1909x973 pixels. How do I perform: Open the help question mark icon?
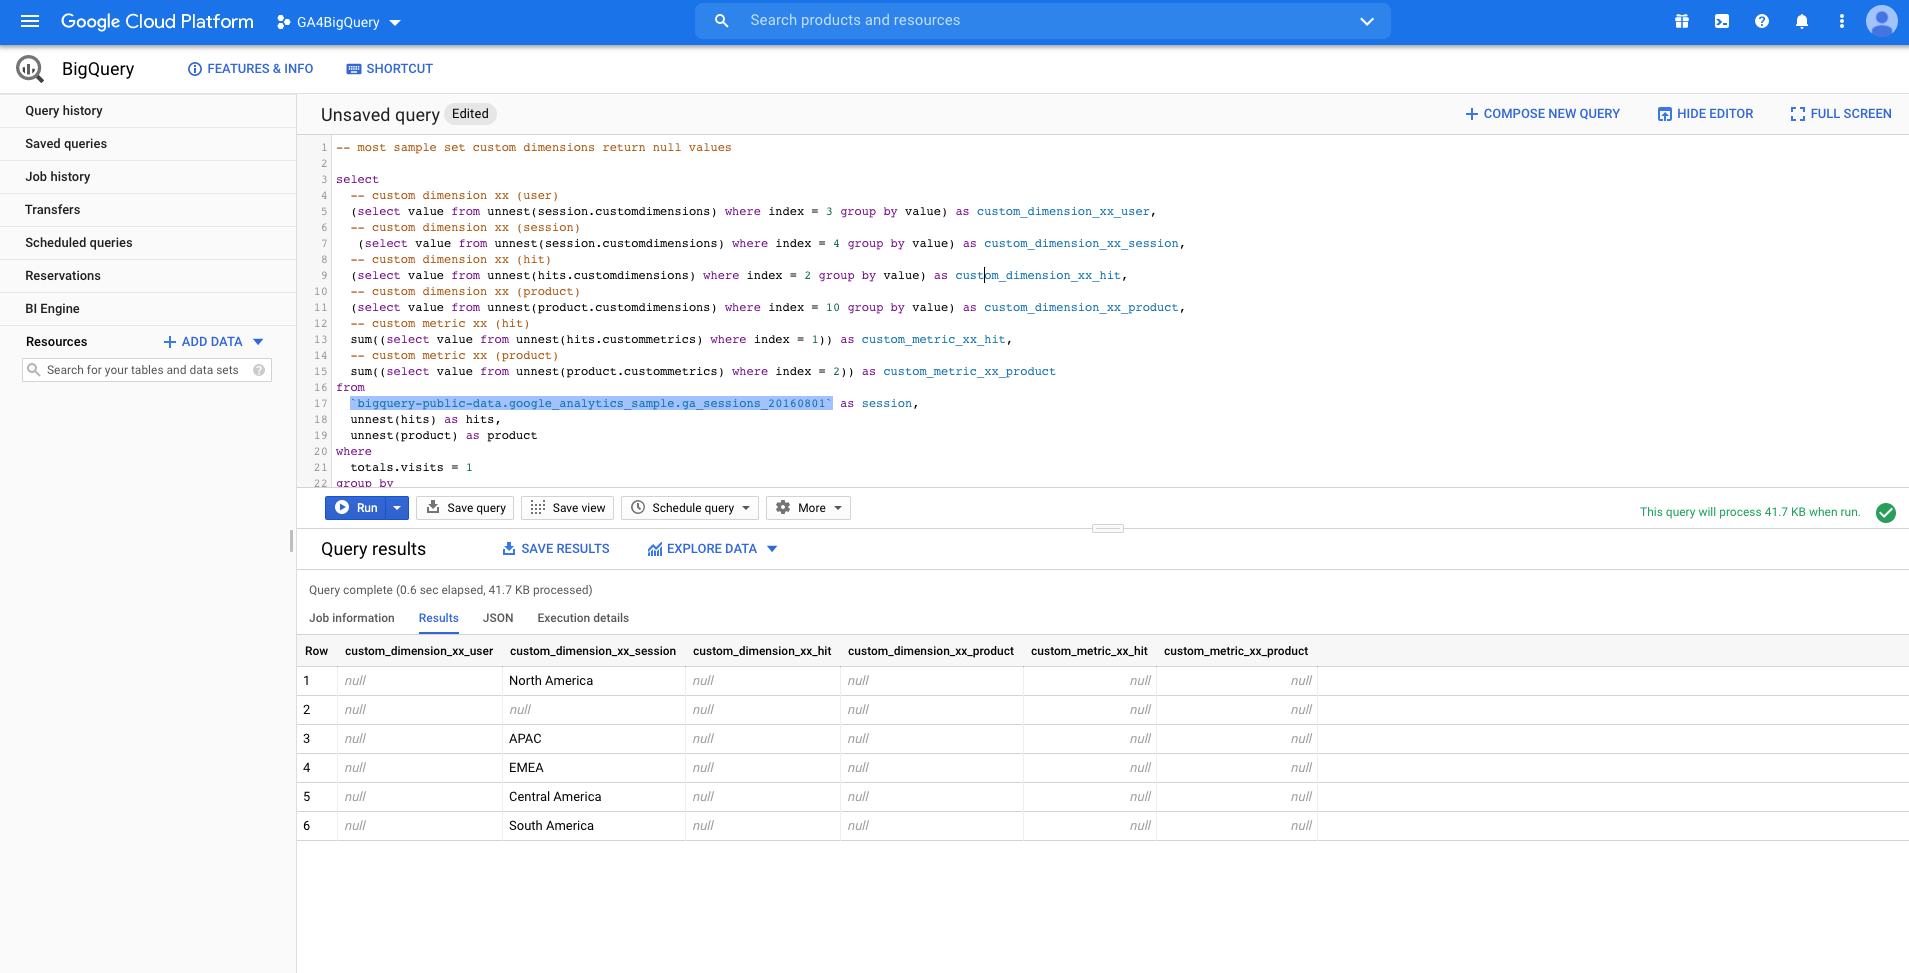tap(1762, 21)
